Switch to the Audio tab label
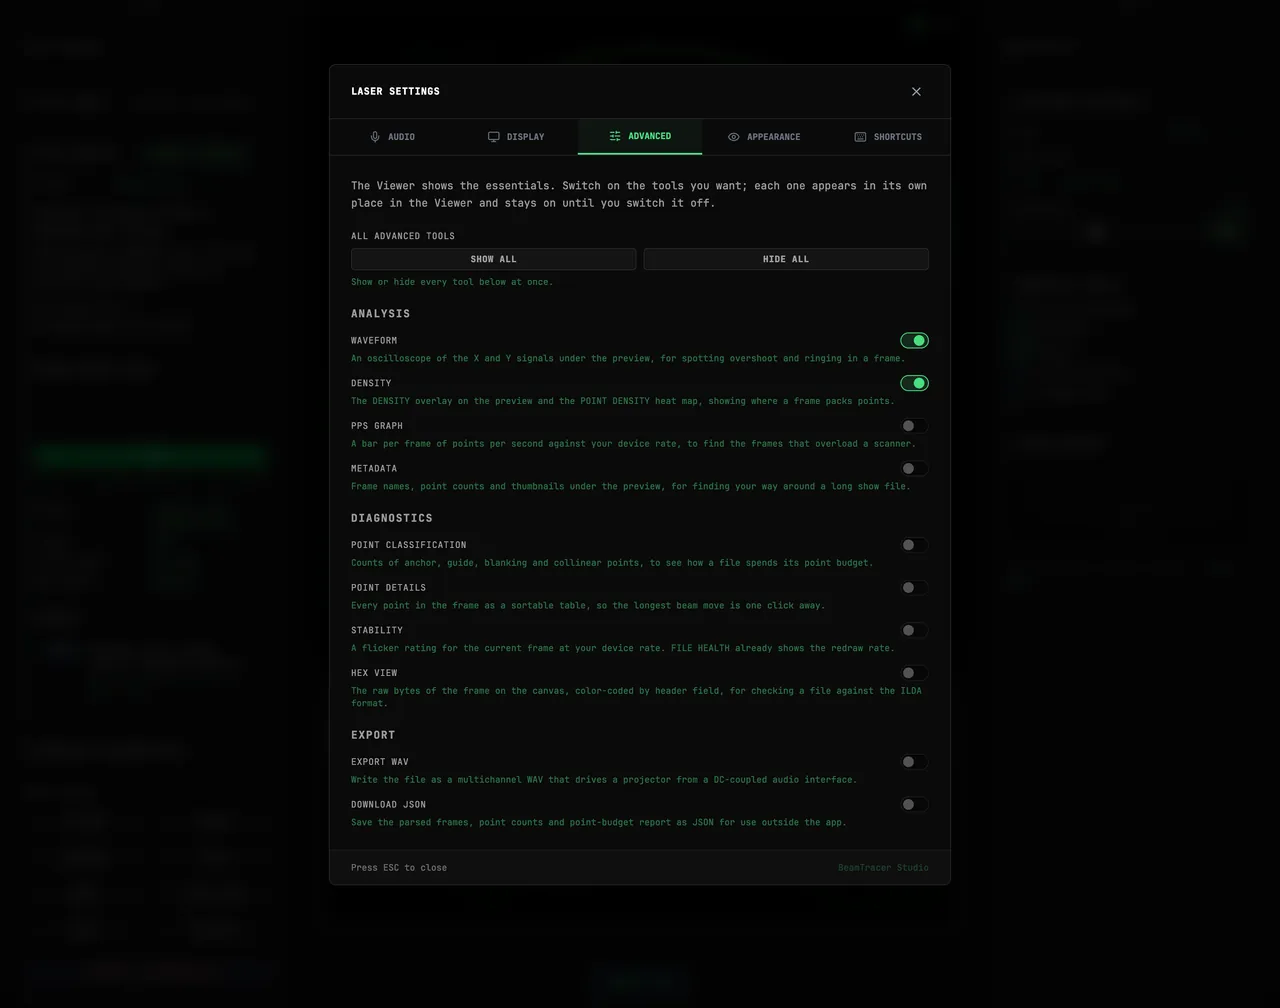 (401, 137)
